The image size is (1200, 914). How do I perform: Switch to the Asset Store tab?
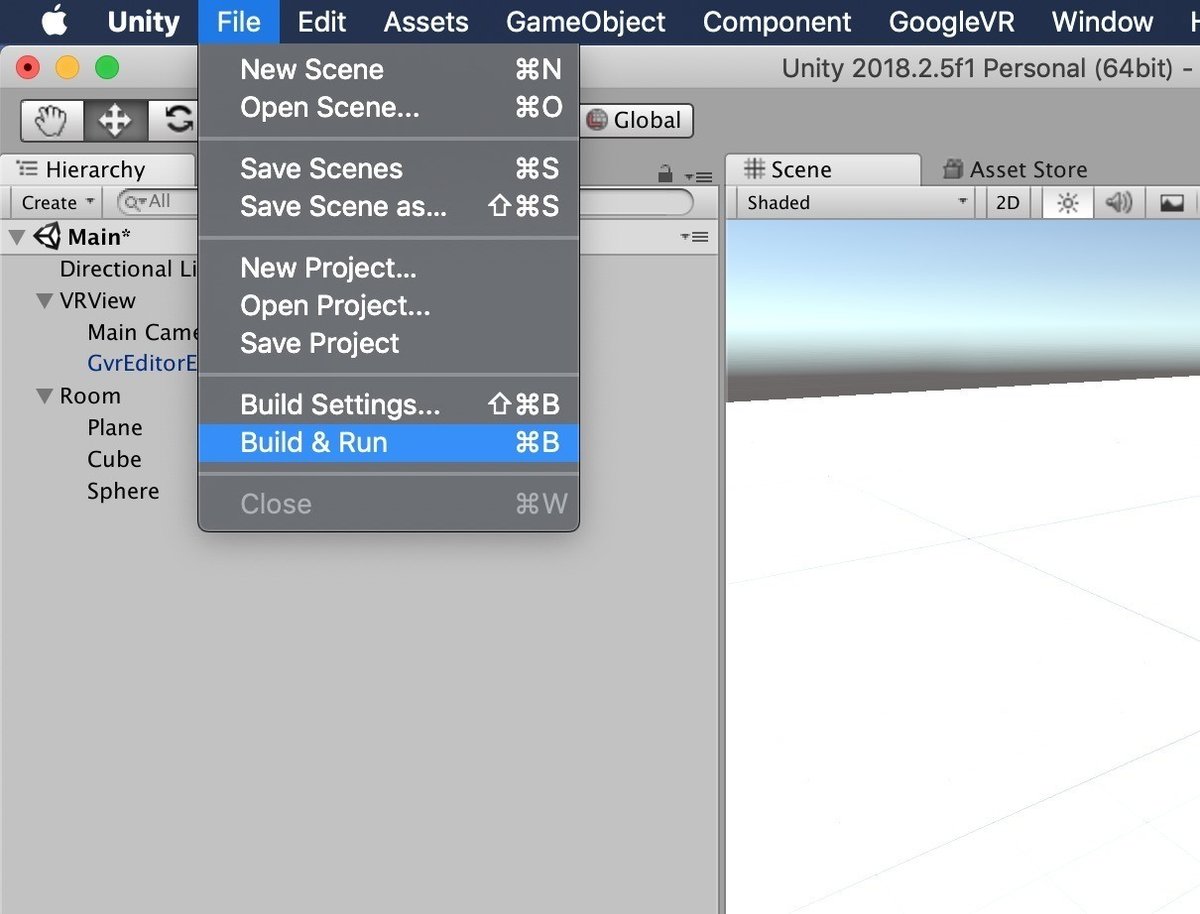(1014, 170)
